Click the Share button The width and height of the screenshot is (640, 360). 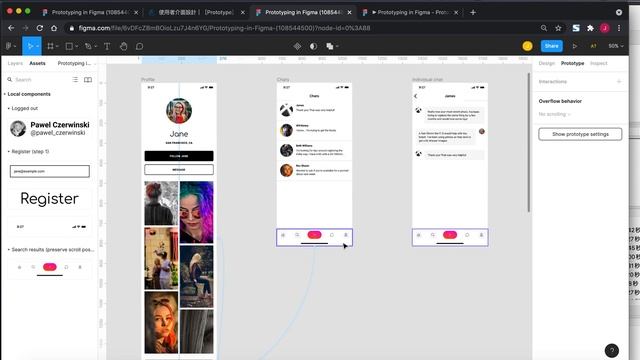pos(551,46)
